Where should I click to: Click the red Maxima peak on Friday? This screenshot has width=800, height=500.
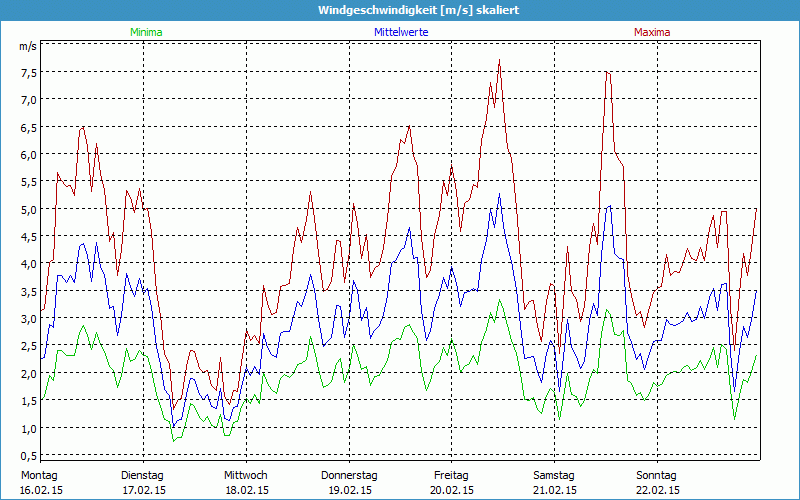click(499, 60)
